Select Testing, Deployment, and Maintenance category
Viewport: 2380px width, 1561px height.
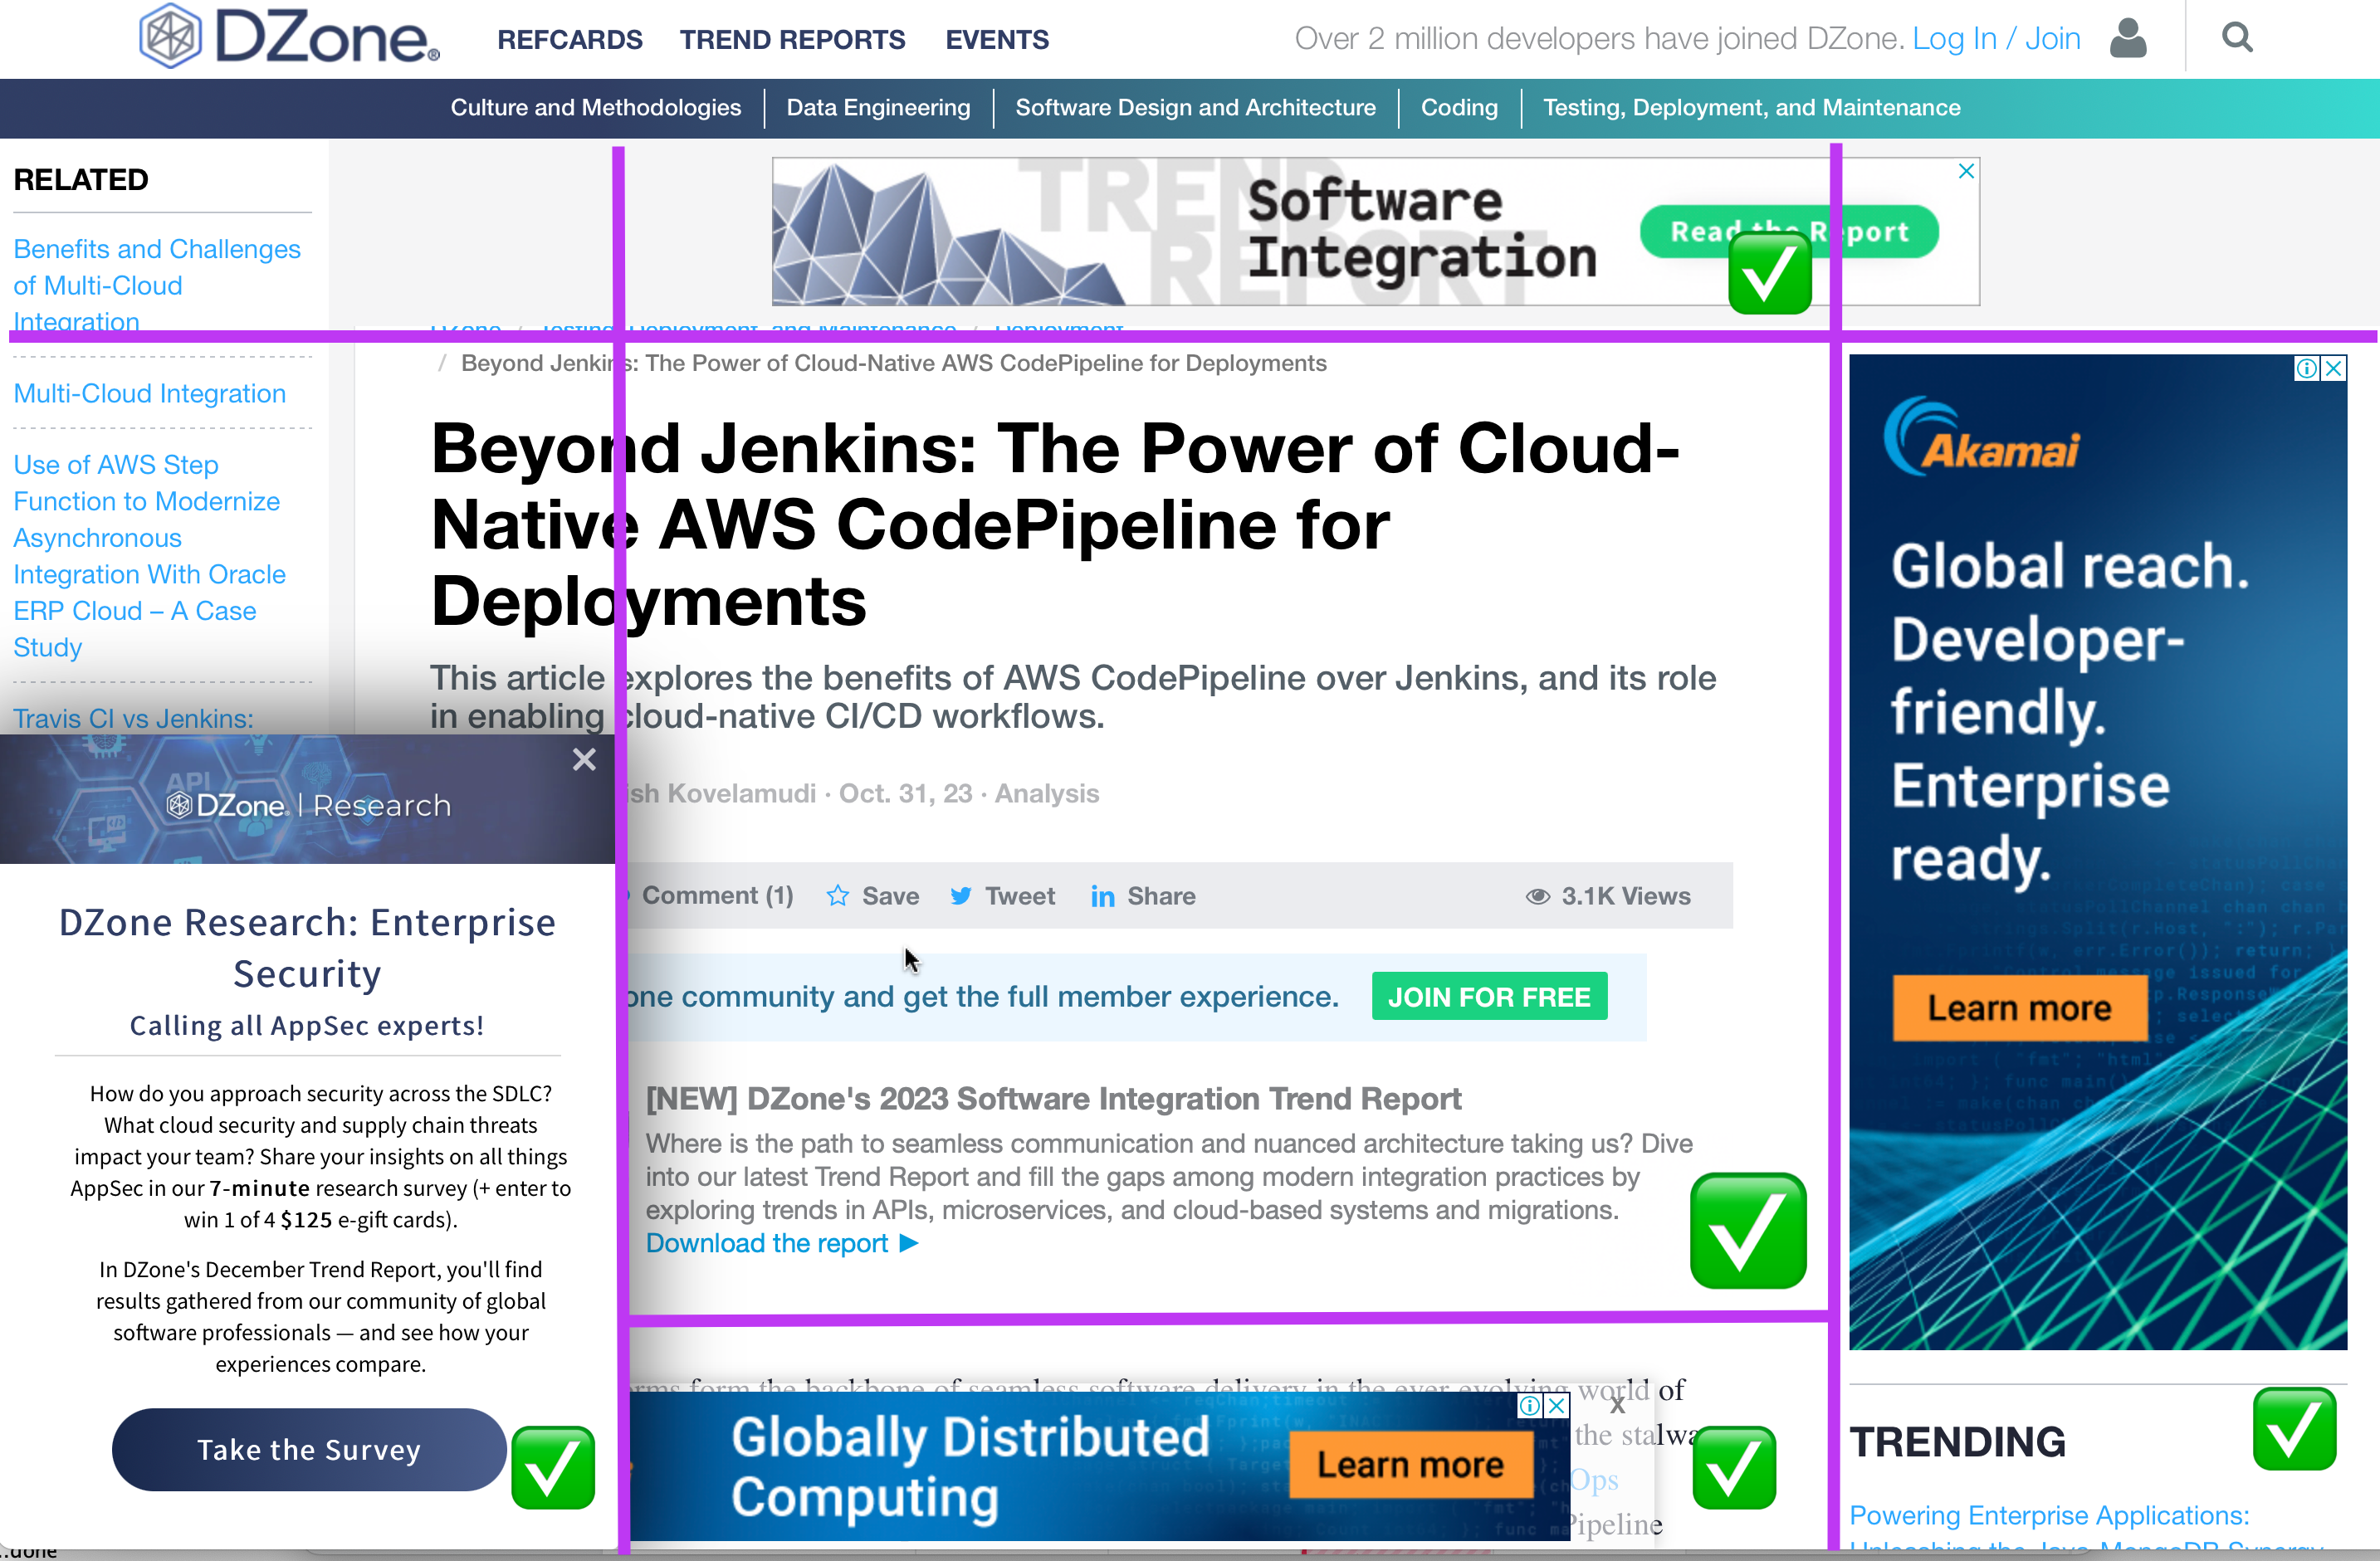pos(1751,108)
